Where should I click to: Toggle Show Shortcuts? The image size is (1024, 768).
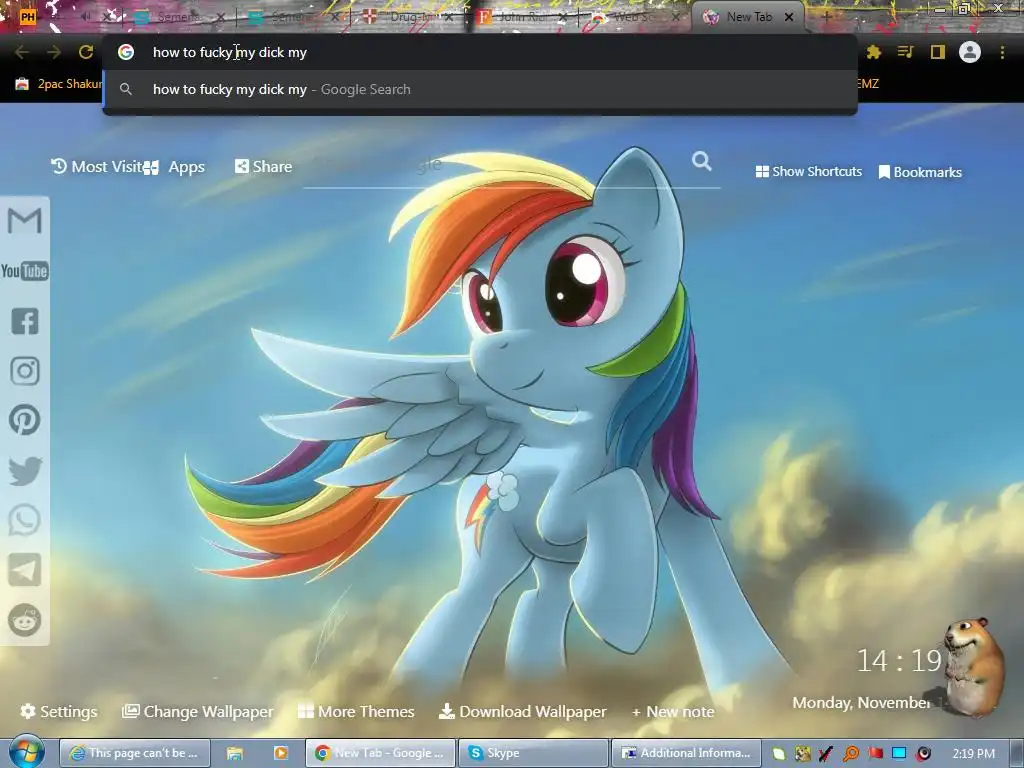tap(808, 172)
